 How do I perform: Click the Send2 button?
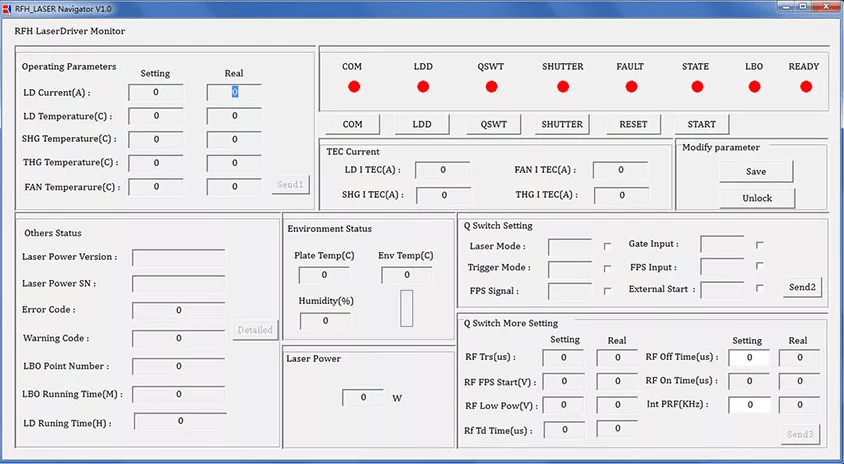(x=802, y=287)
